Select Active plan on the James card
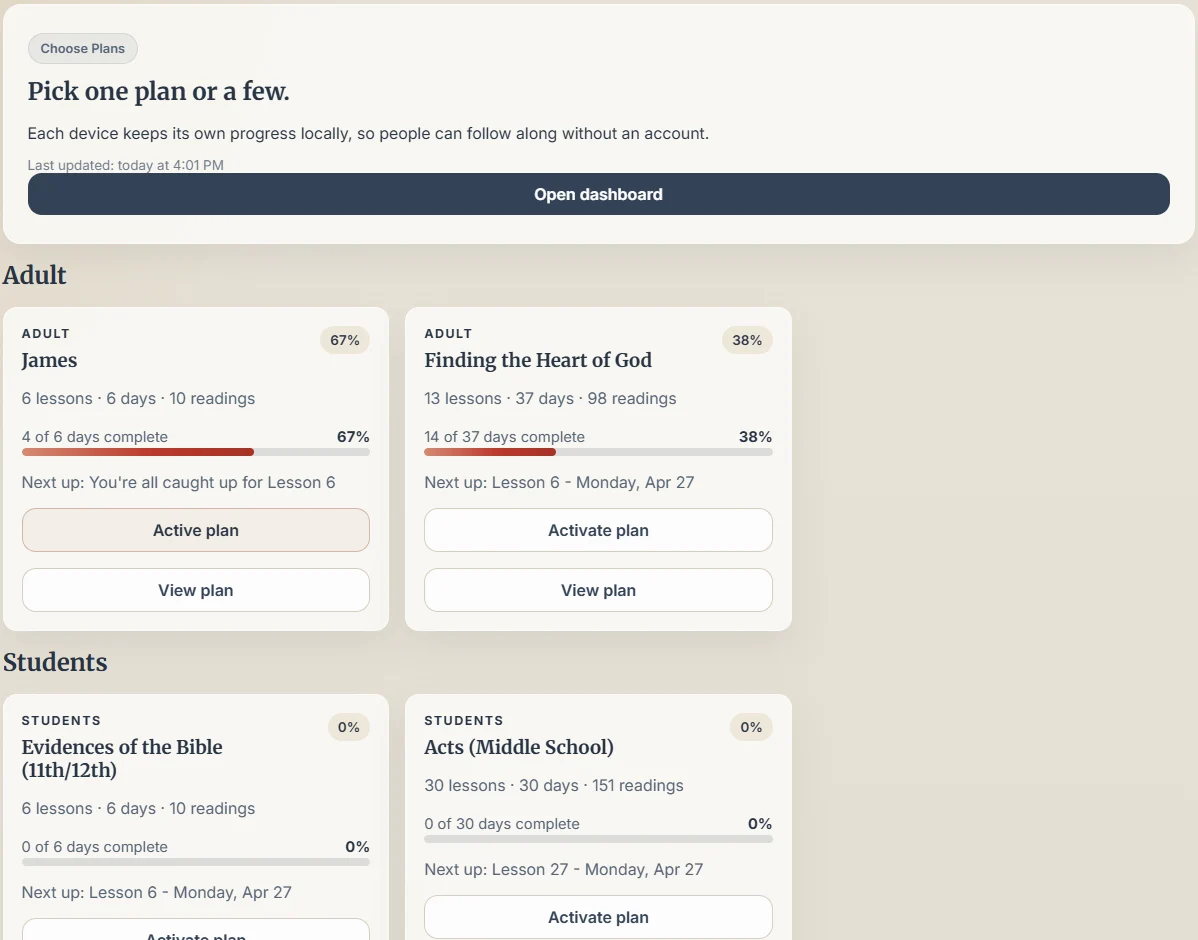 click(195, 530)
